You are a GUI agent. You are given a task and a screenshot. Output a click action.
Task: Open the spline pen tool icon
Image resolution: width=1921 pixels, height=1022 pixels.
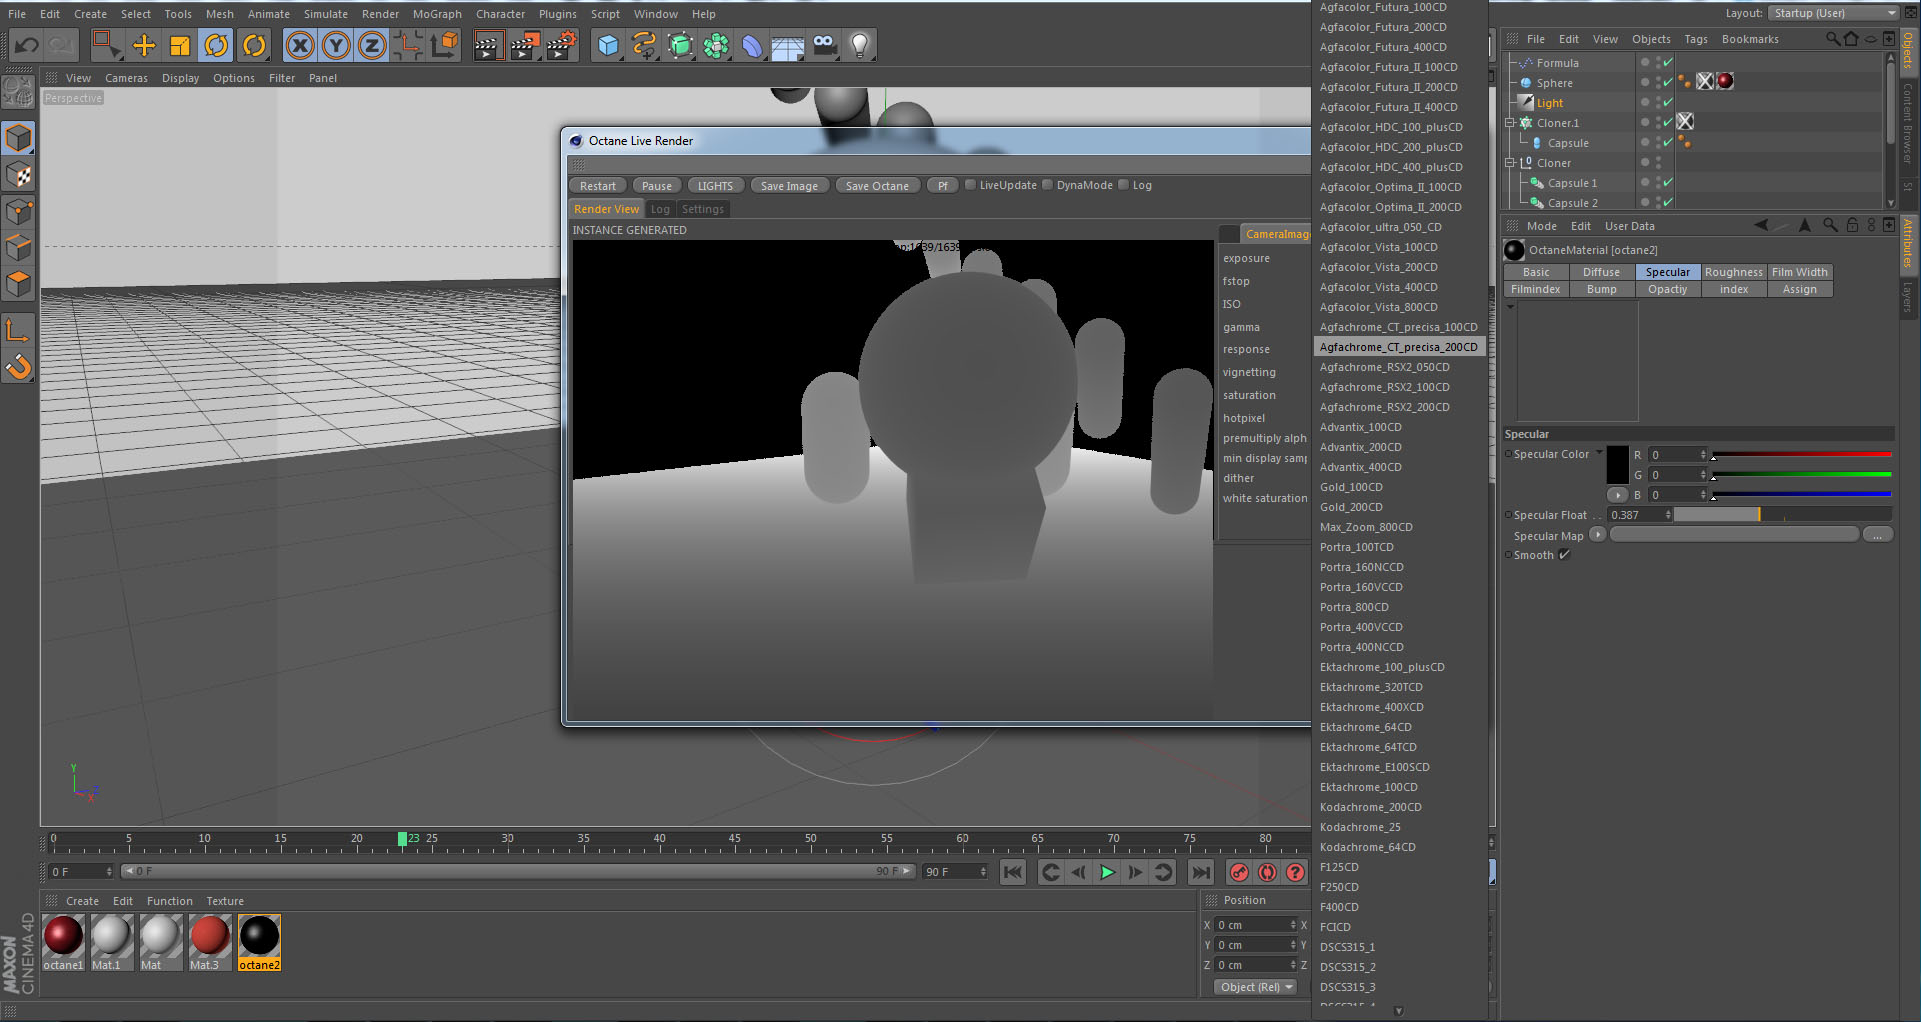pos(644,45)
